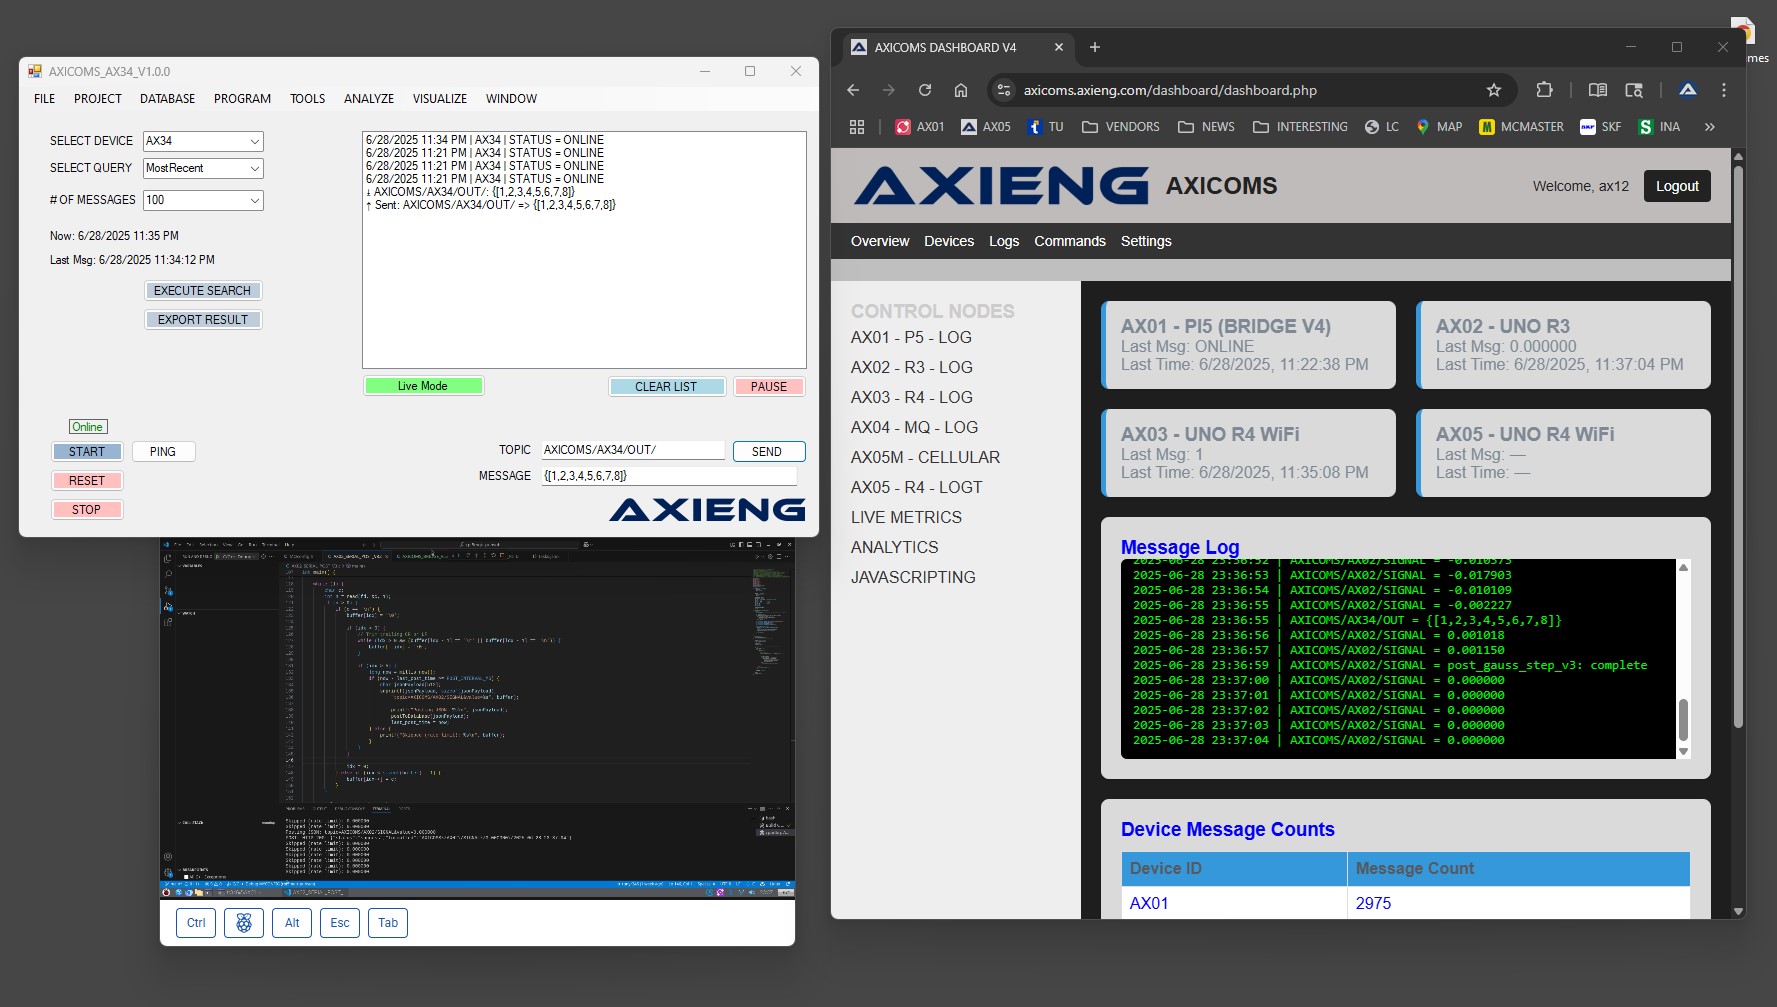
Task: Open the LIVE METRICS link in Control Nodes
Action: click(x=905, y=517)
